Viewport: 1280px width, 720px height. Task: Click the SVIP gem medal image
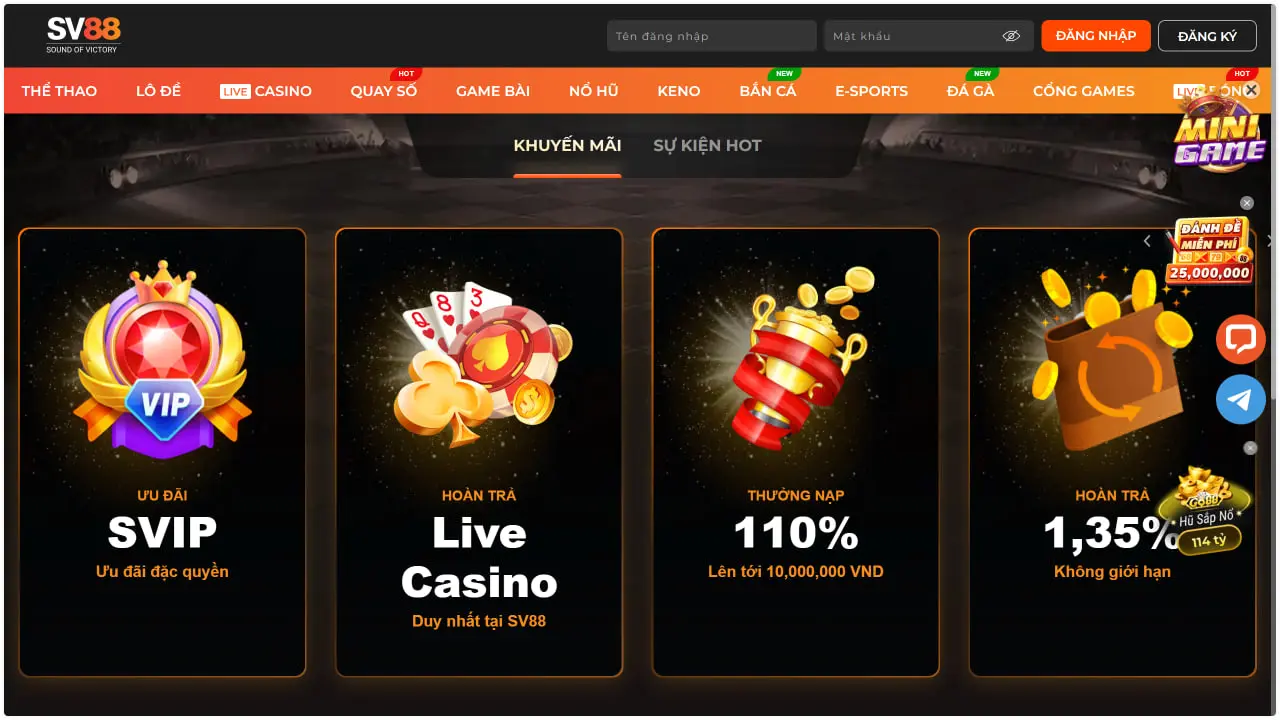click(x=162, y=362)
